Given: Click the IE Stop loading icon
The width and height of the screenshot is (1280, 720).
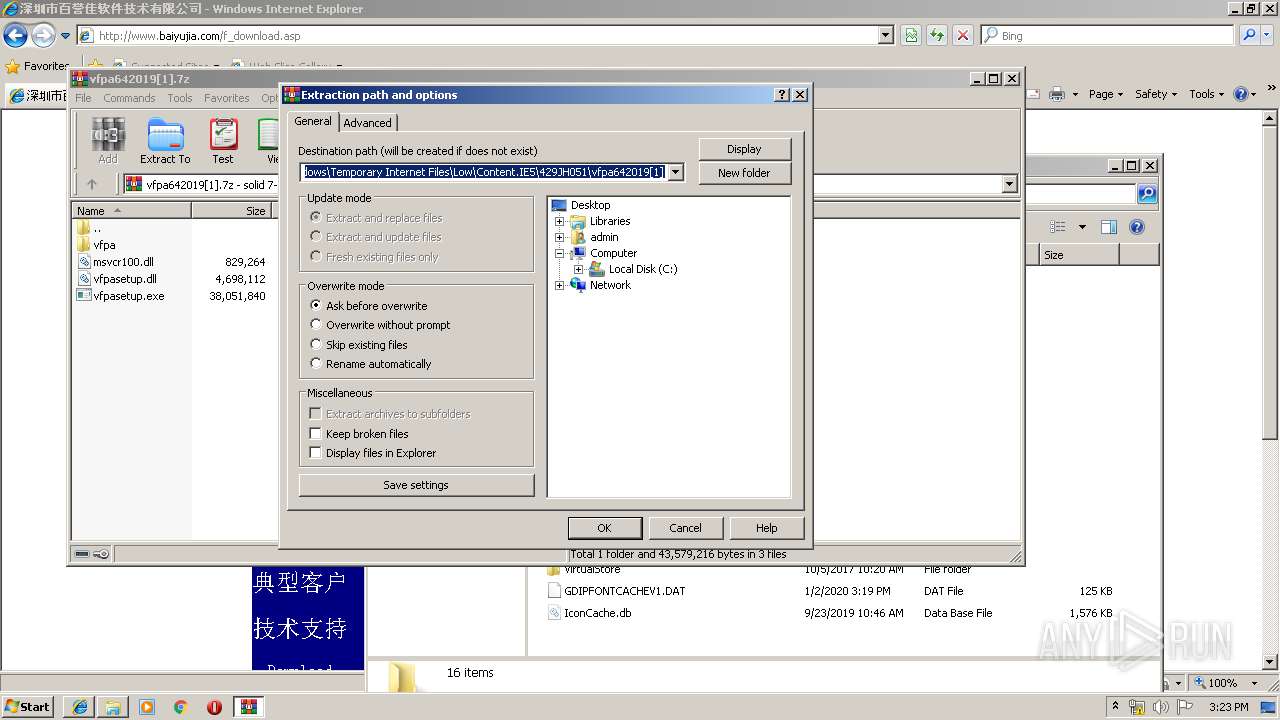Looking at the screenshot, I should click(x=962, y=35).
